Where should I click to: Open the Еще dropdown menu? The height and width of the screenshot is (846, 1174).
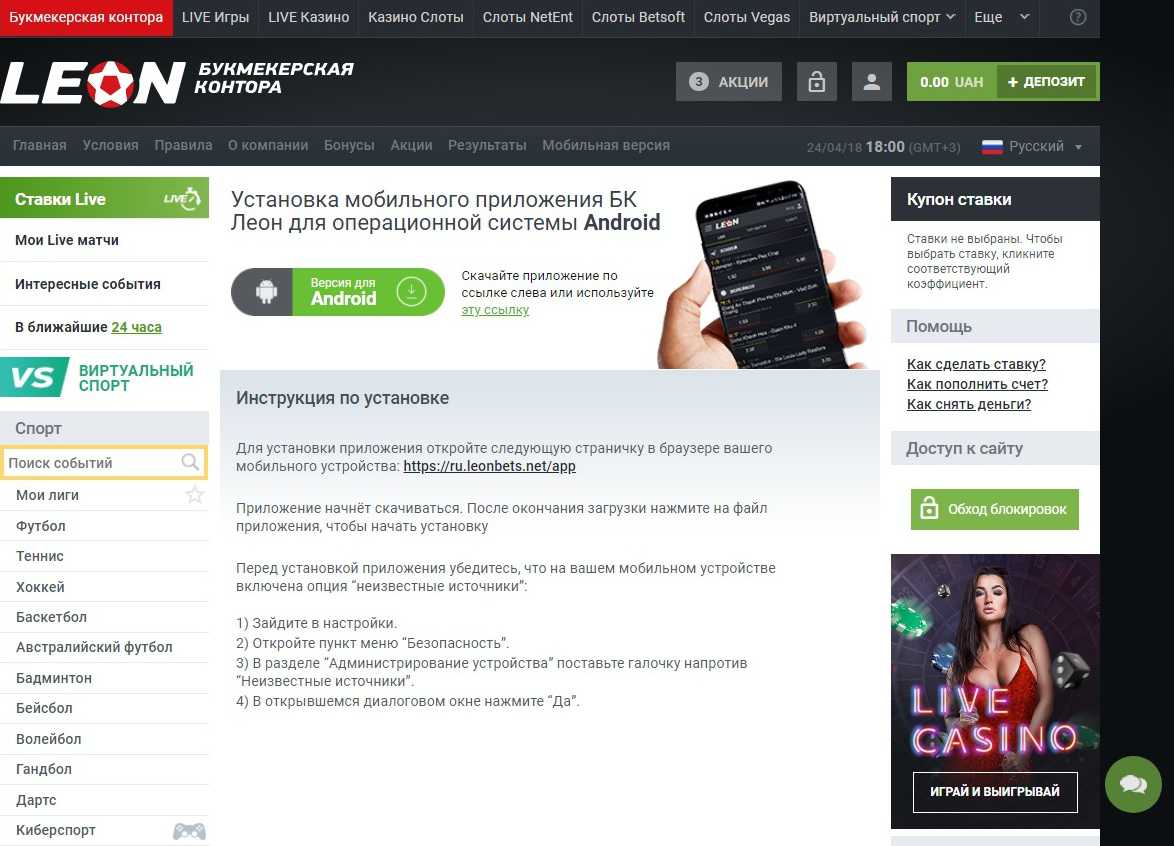[1002, 17]
